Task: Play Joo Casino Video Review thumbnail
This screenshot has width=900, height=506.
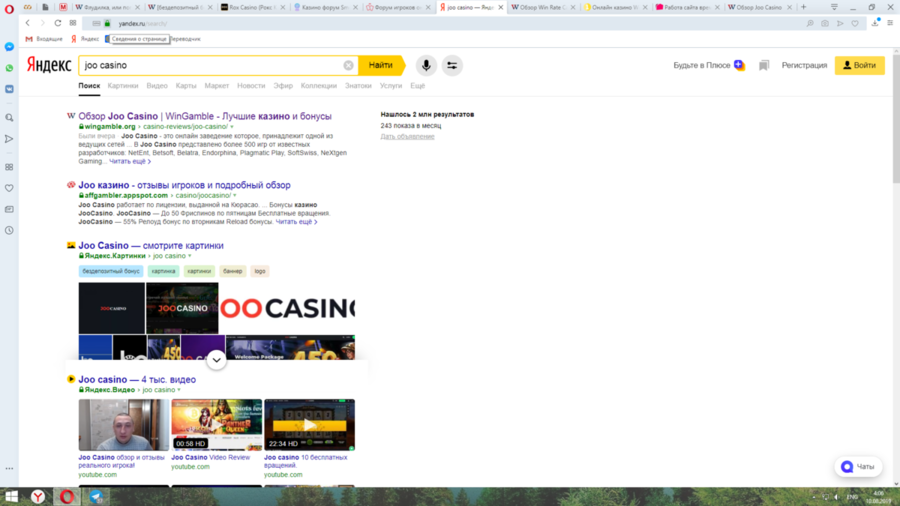Action: coord(216,425)
